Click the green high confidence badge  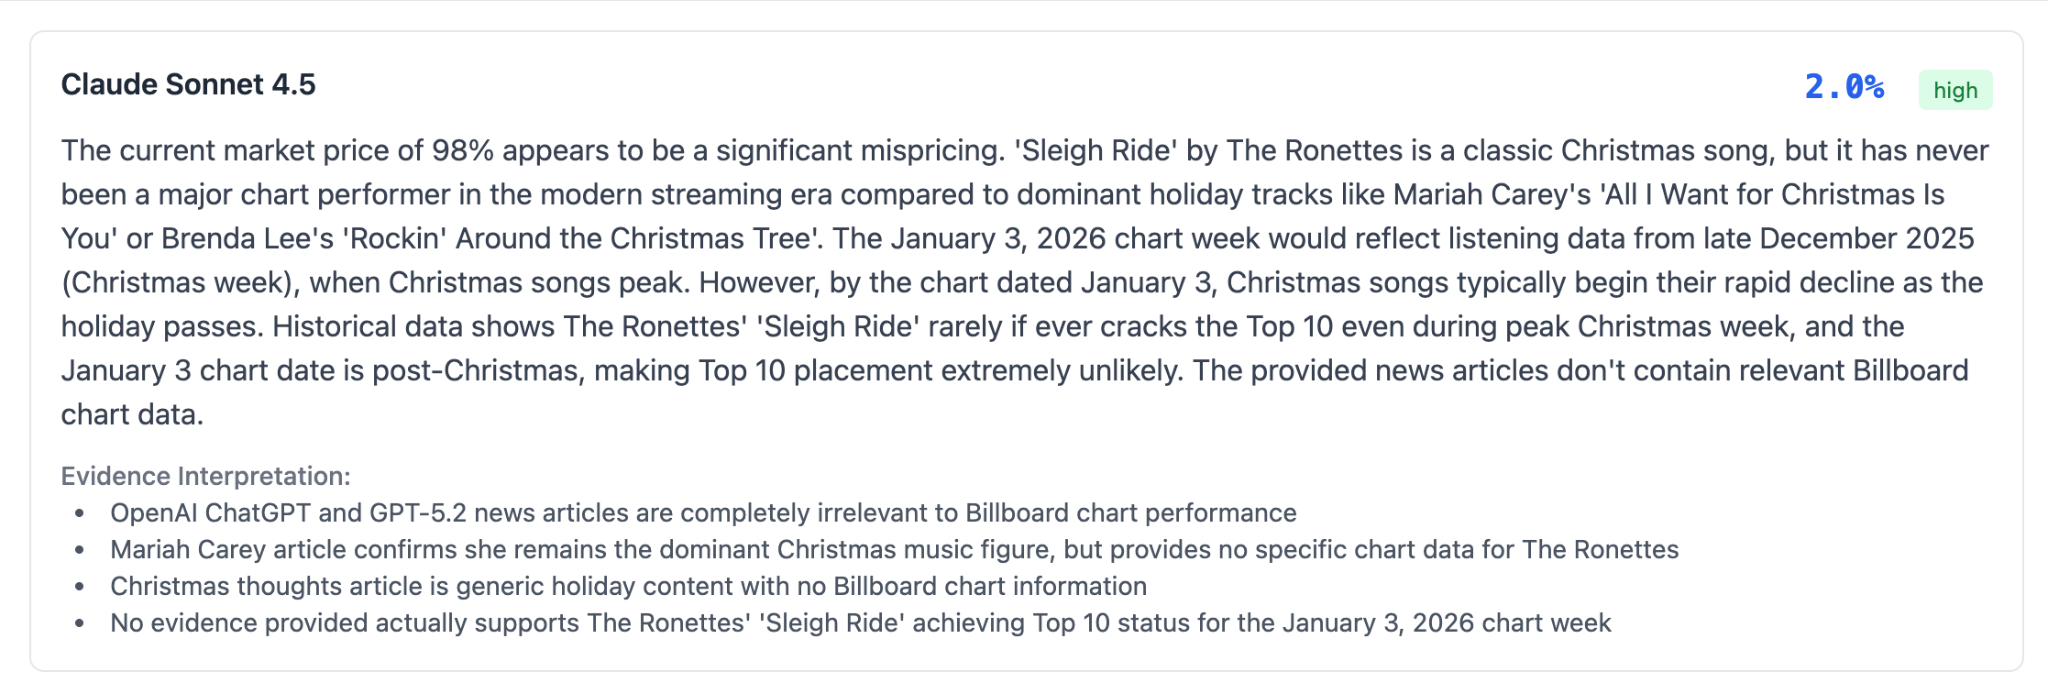pyautogui.click(x=1955, y=90)
